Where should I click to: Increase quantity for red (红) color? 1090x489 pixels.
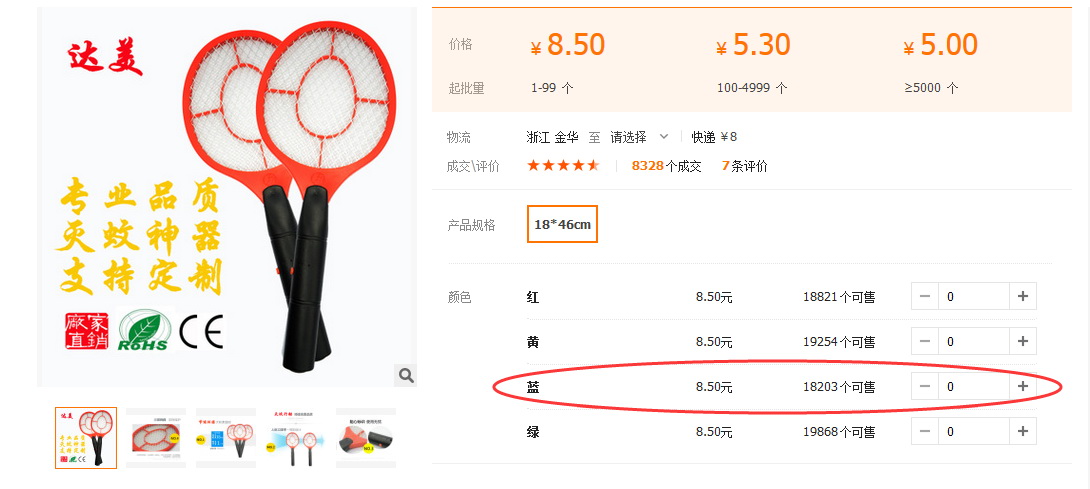(x=1023, y=296)
